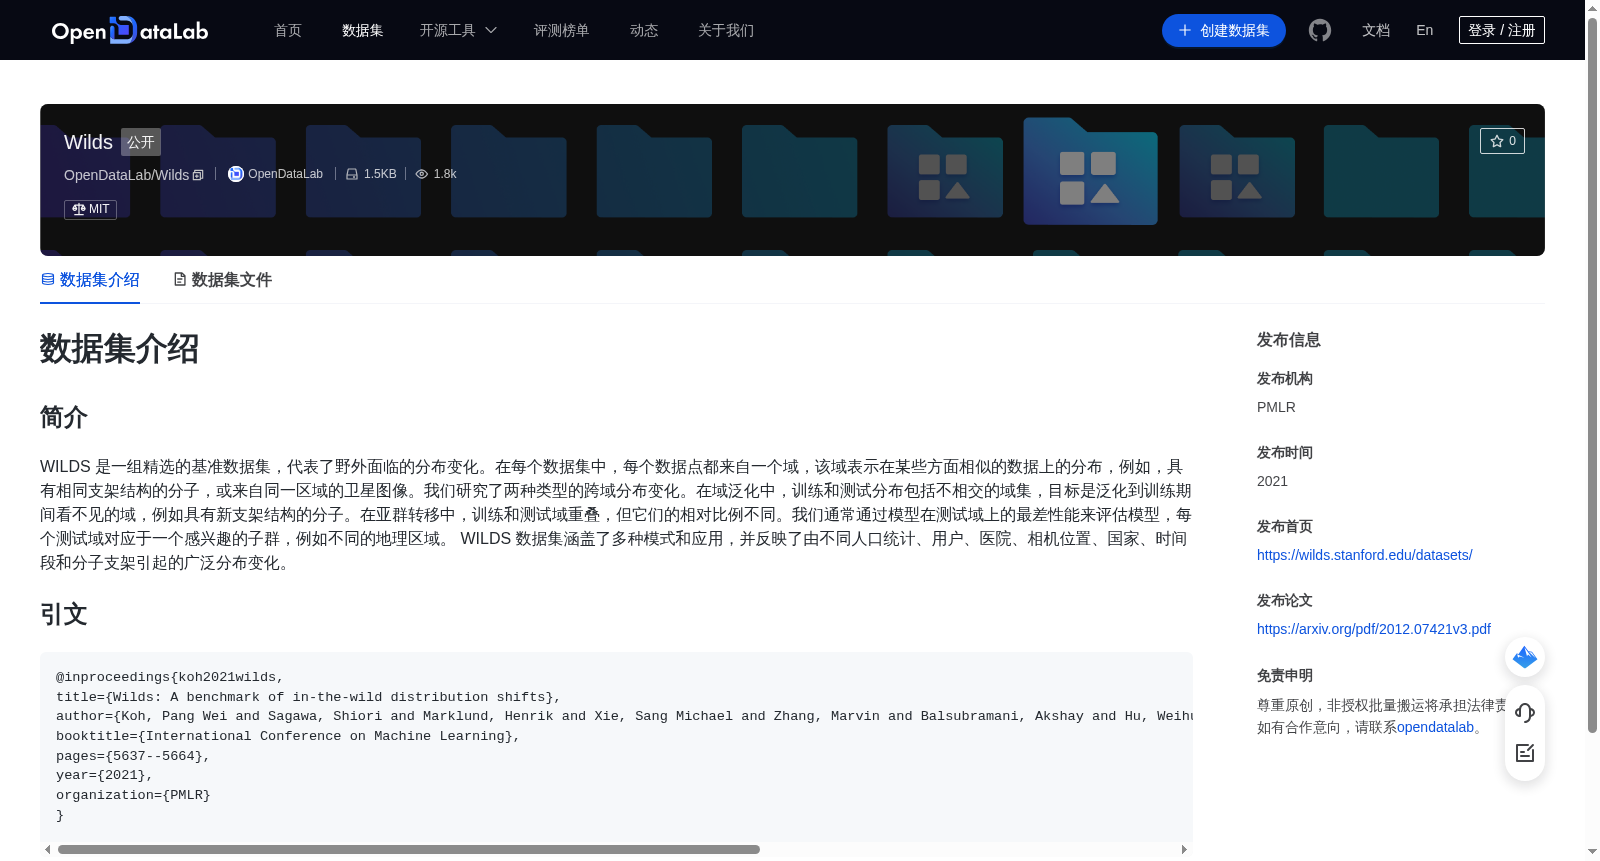
Task: Open the feedback edit icon
Action: point(1525,753)
